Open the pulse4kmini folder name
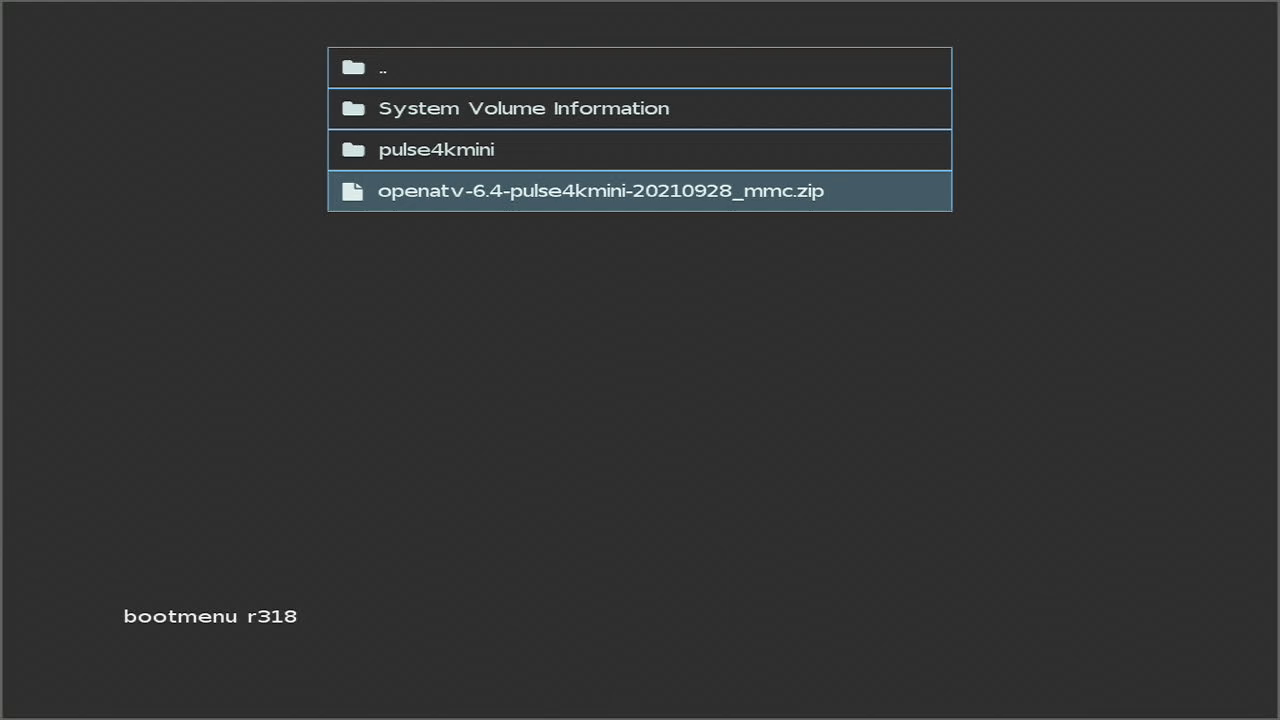Image resolution: width=1280 pixels, height=720 pixels. (436, 150)
